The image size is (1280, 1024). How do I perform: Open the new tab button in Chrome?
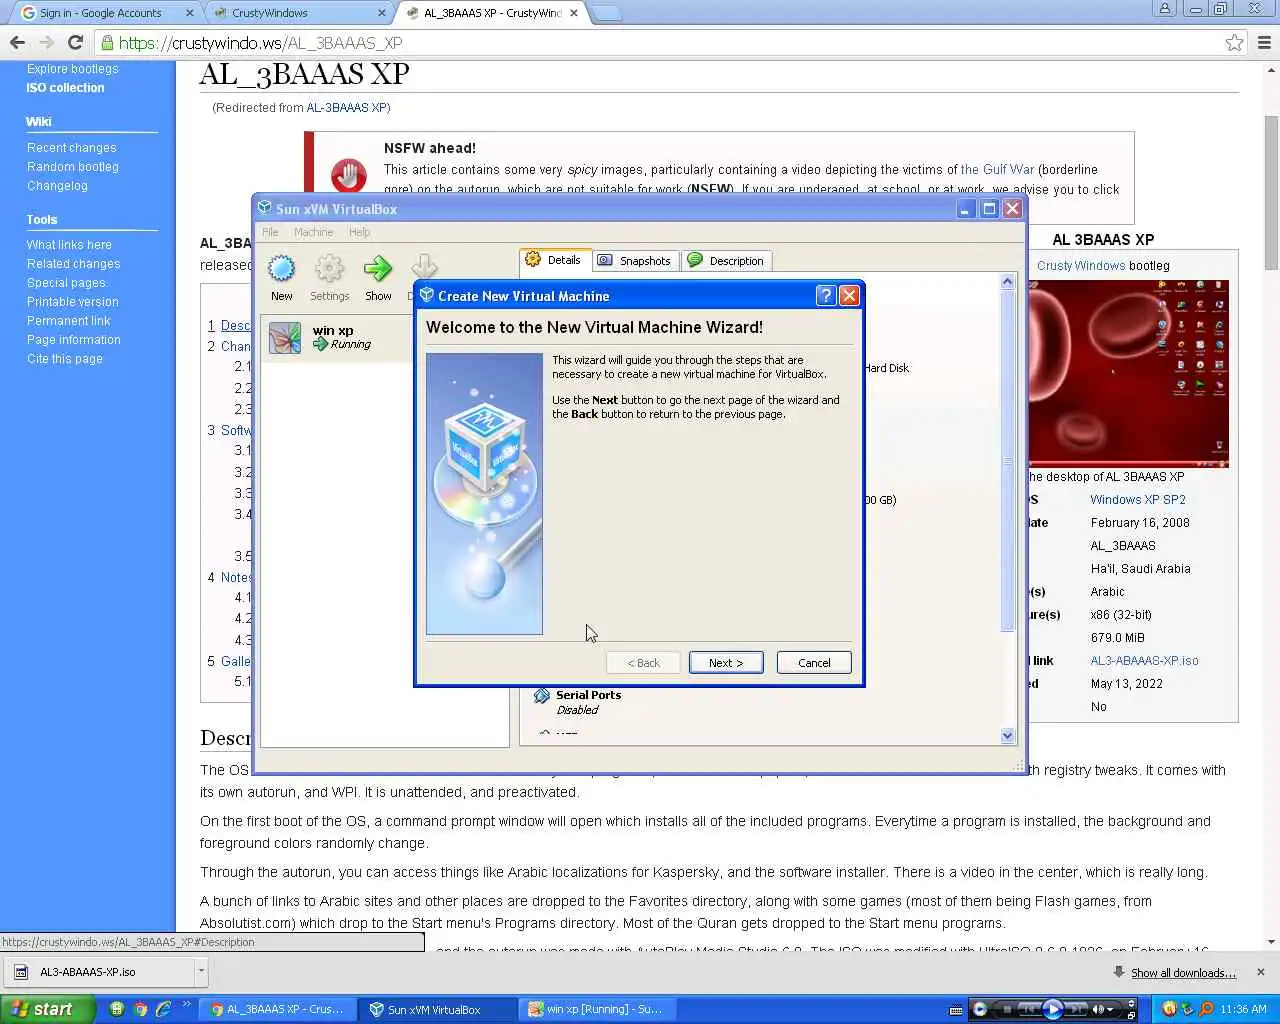click(x=606, y=13)
